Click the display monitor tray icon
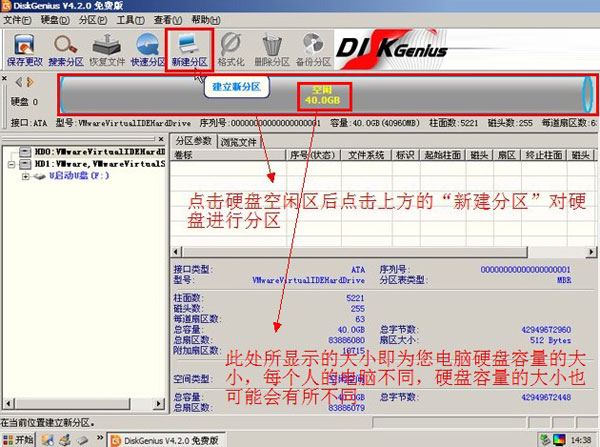600x447 pixels. pos(559,440)
